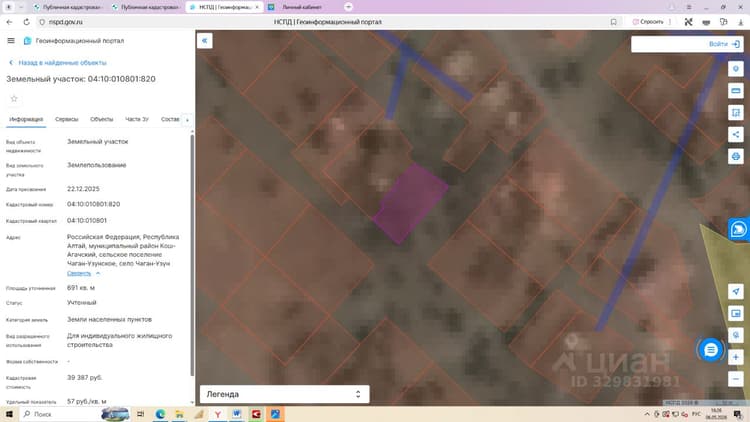
Task: Go back to Назад в найденные объекты
Action: [58, 63]
